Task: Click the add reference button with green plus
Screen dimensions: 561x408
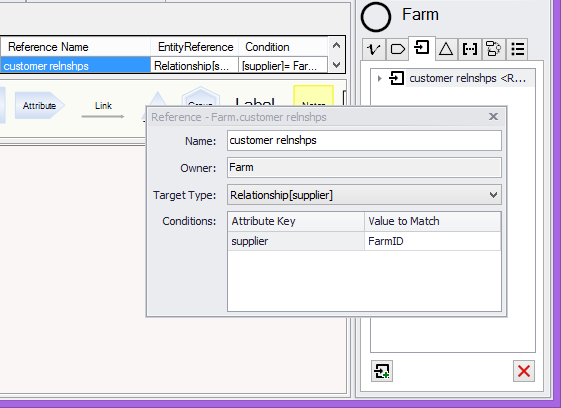Action: (x=382, y=371)
